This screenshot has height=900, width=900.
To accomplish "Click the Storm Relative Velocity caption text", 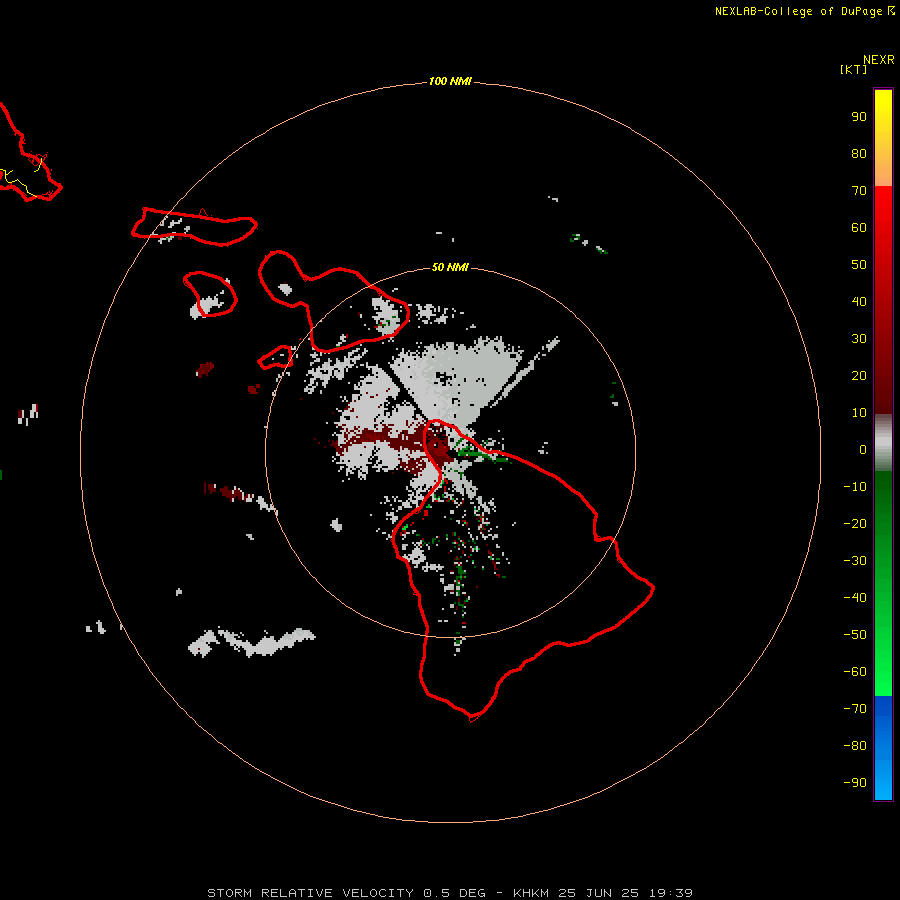I will coord(450,893).
